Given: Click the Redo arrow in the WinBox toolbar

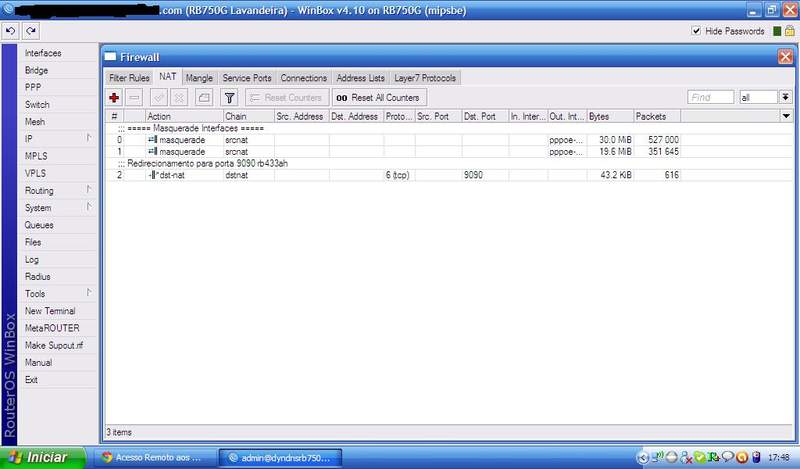Looking at the screenshot, I should (31, 31).
